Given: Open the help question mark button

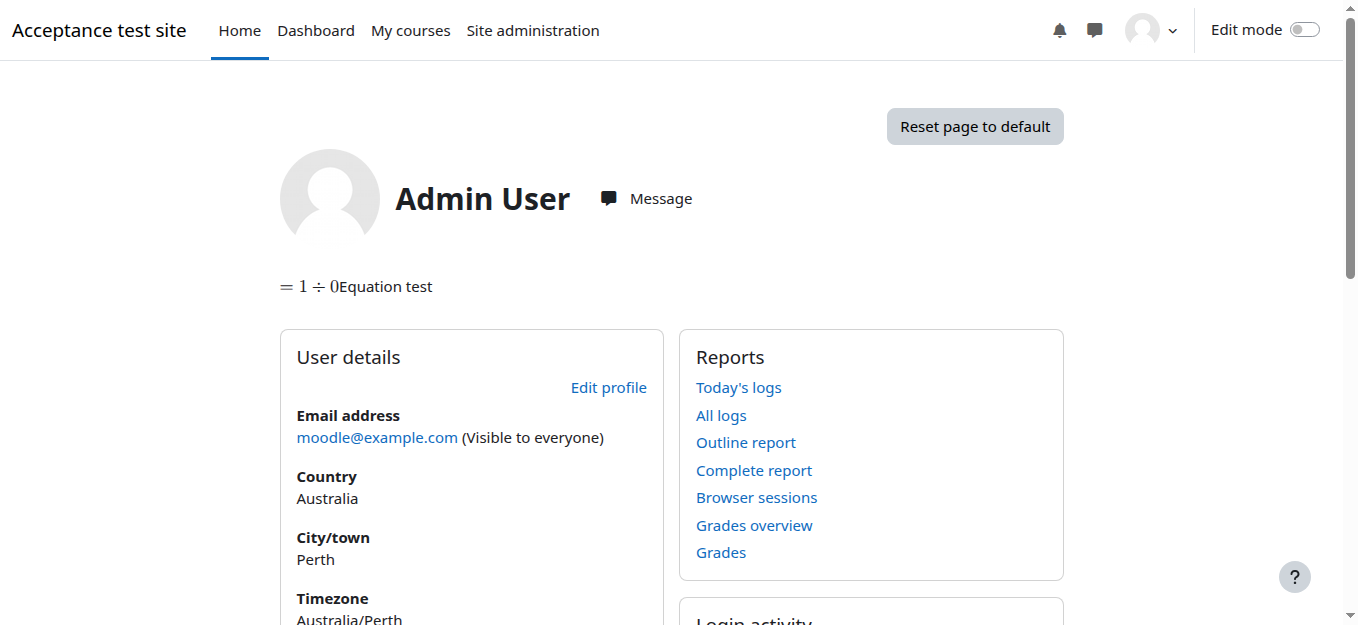Looking at the screenshot, I should click(x=1294, y=577).
